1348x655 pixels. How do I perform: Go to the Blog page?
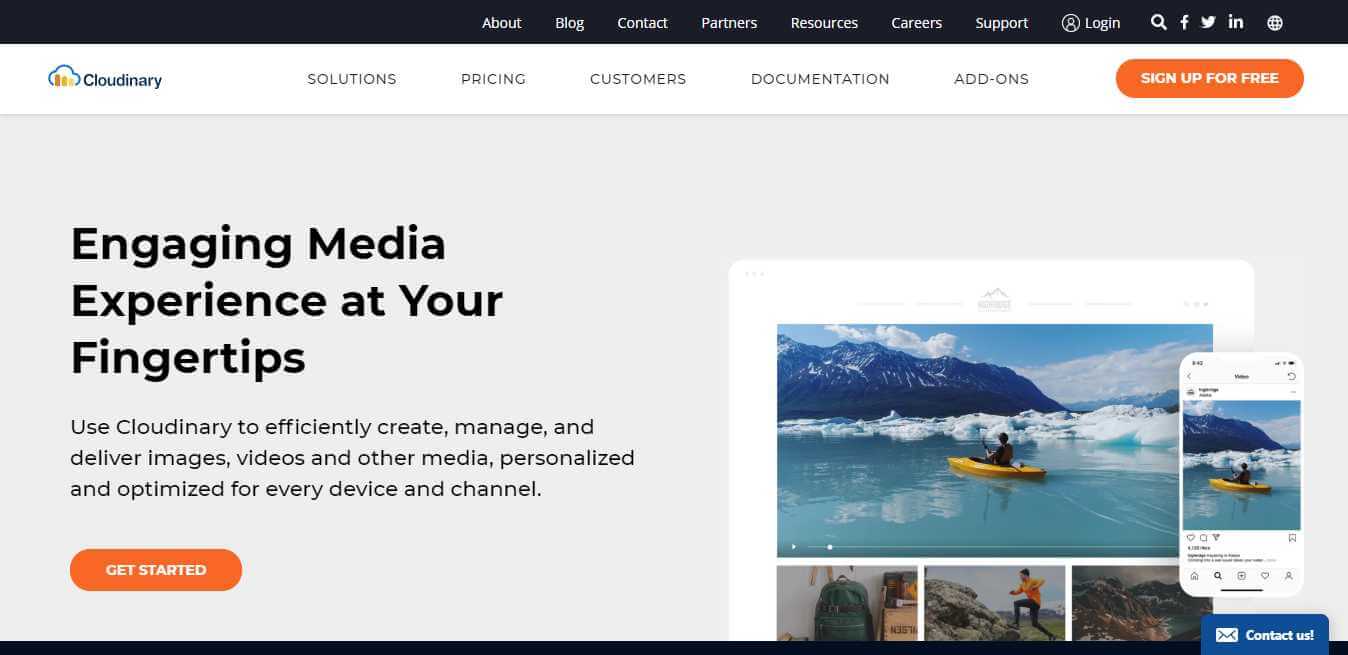point(570,23)
